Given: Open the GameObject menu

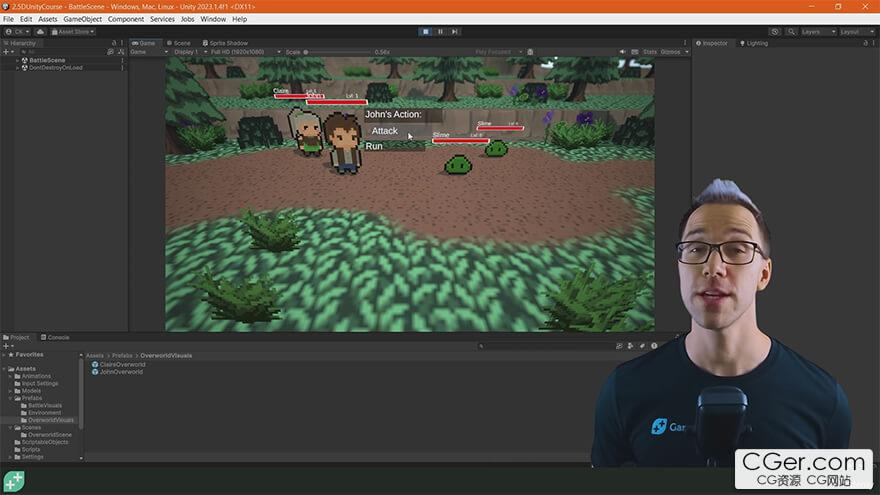Looking at the screenshot, I should [82, 19].
